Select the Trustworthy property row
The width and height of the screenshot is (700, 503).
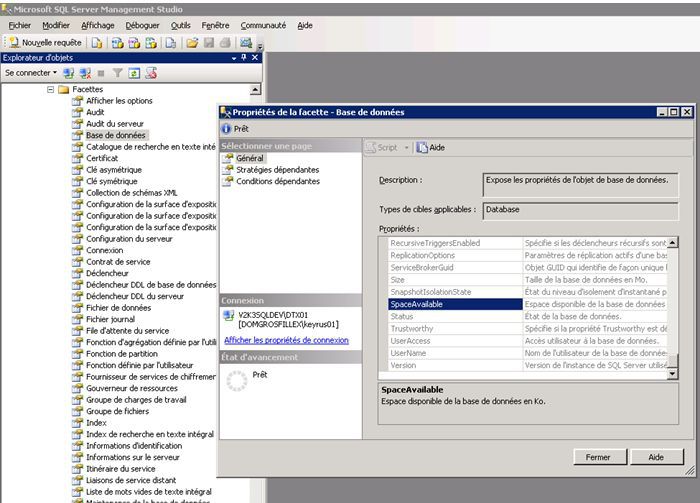click(x=528, y=328)
